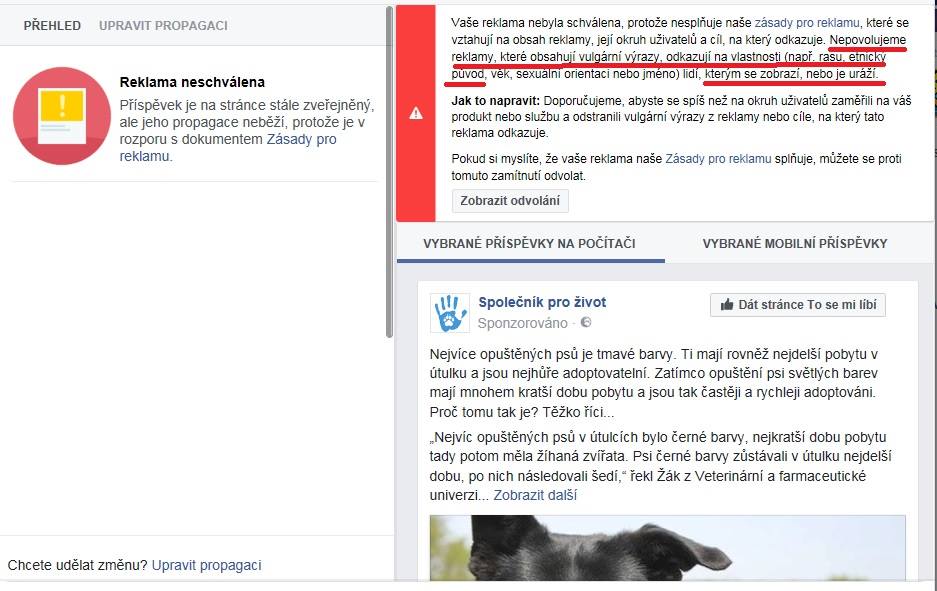937x591 pixels.
Task: Click the thumbs-up icon on like button
Action: [727, 305]
